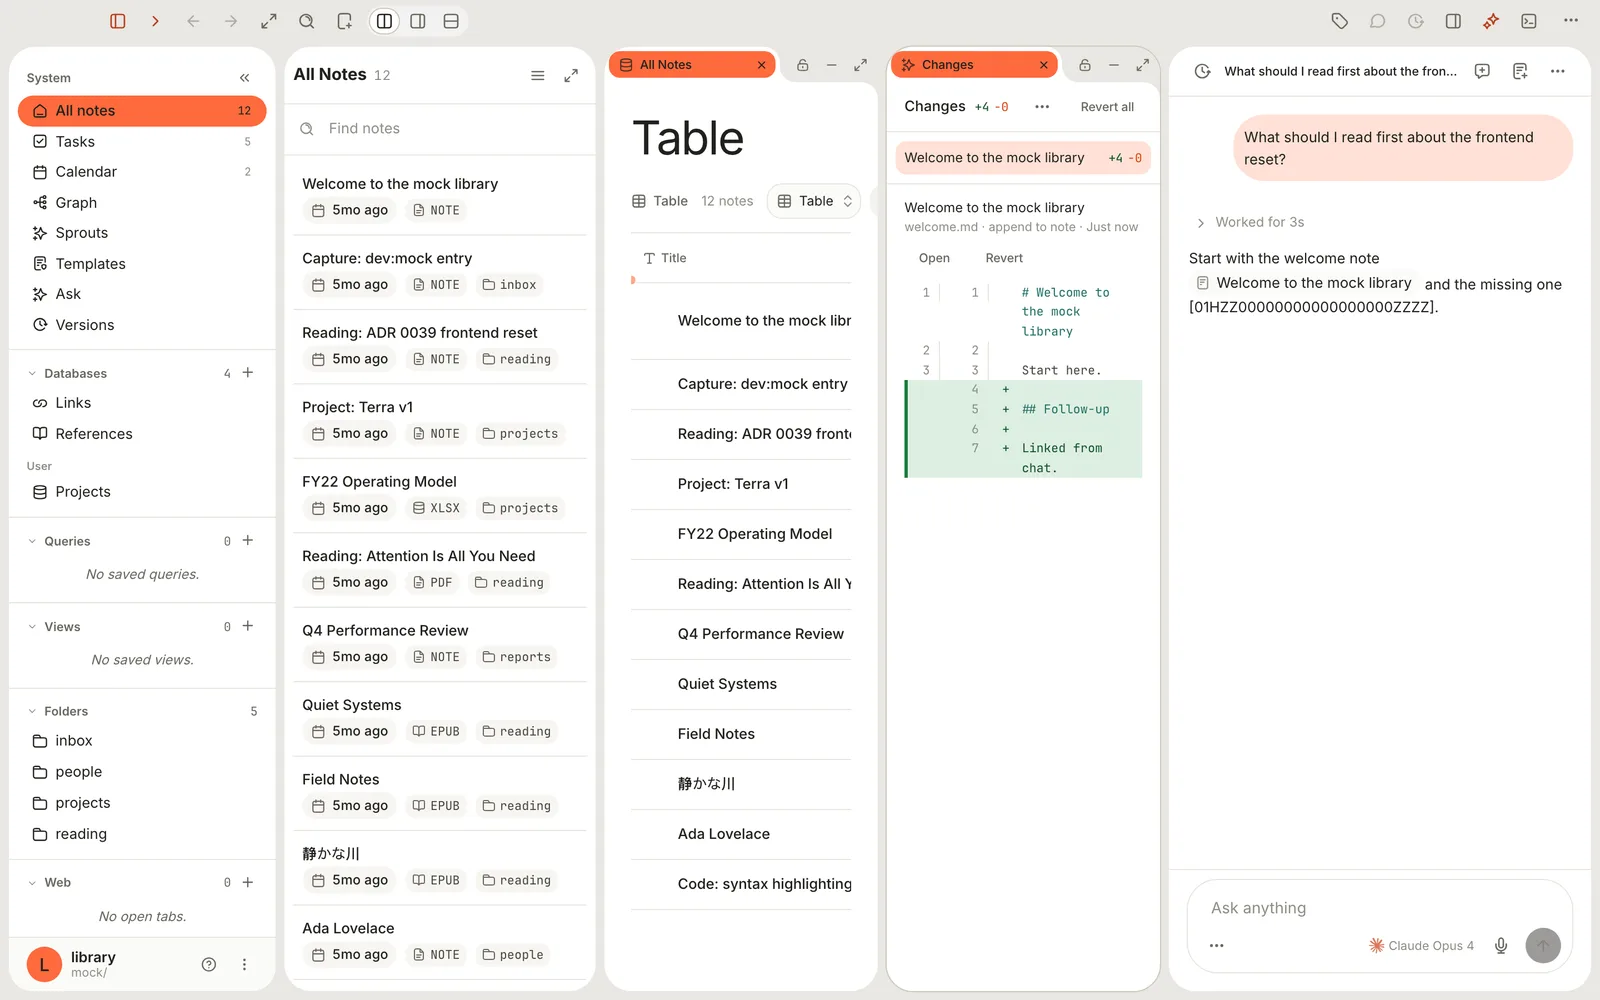Toggle the right panel icon in top-right toolbar
The width and height of the screenshot is (1600, 1000).
[1453, 21]
